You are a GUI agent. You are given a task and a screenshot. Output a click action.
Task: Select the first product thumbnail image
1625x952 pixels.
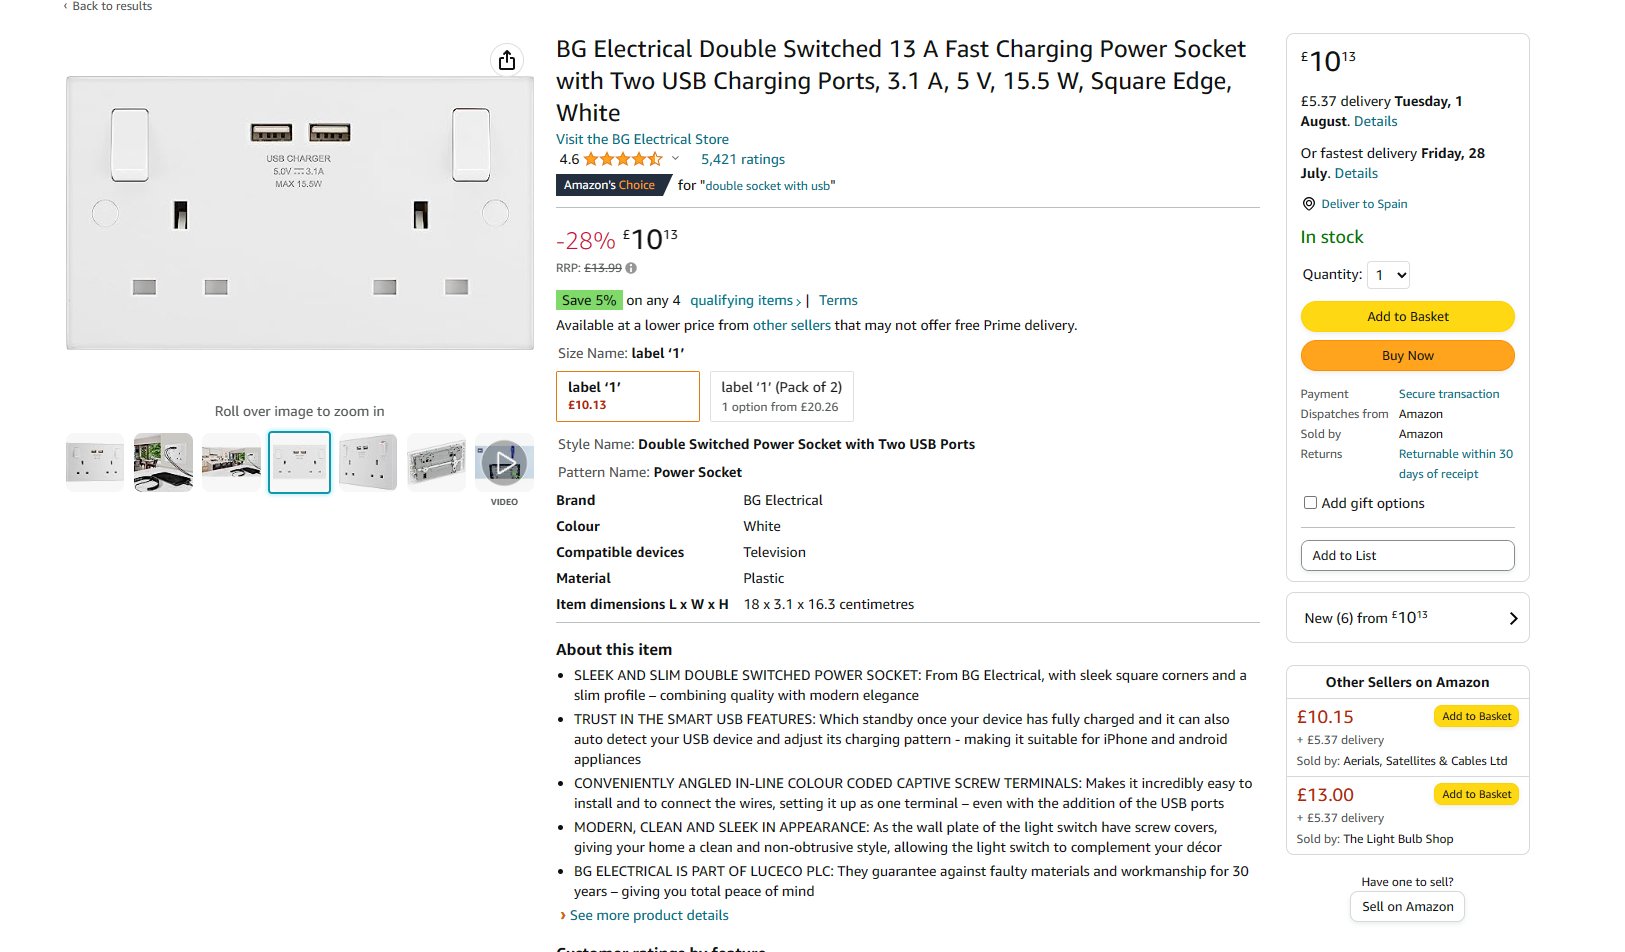(x=95, y=462)
